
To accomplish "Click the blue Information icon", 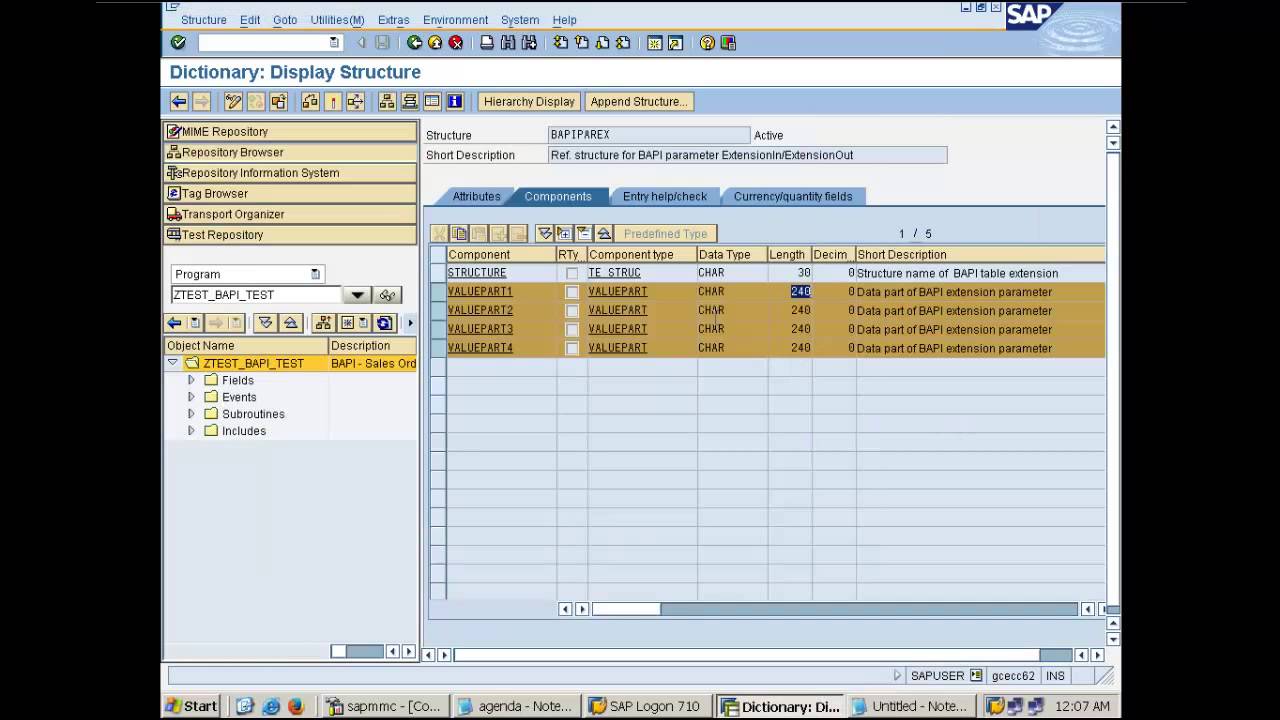I will 455,101.
